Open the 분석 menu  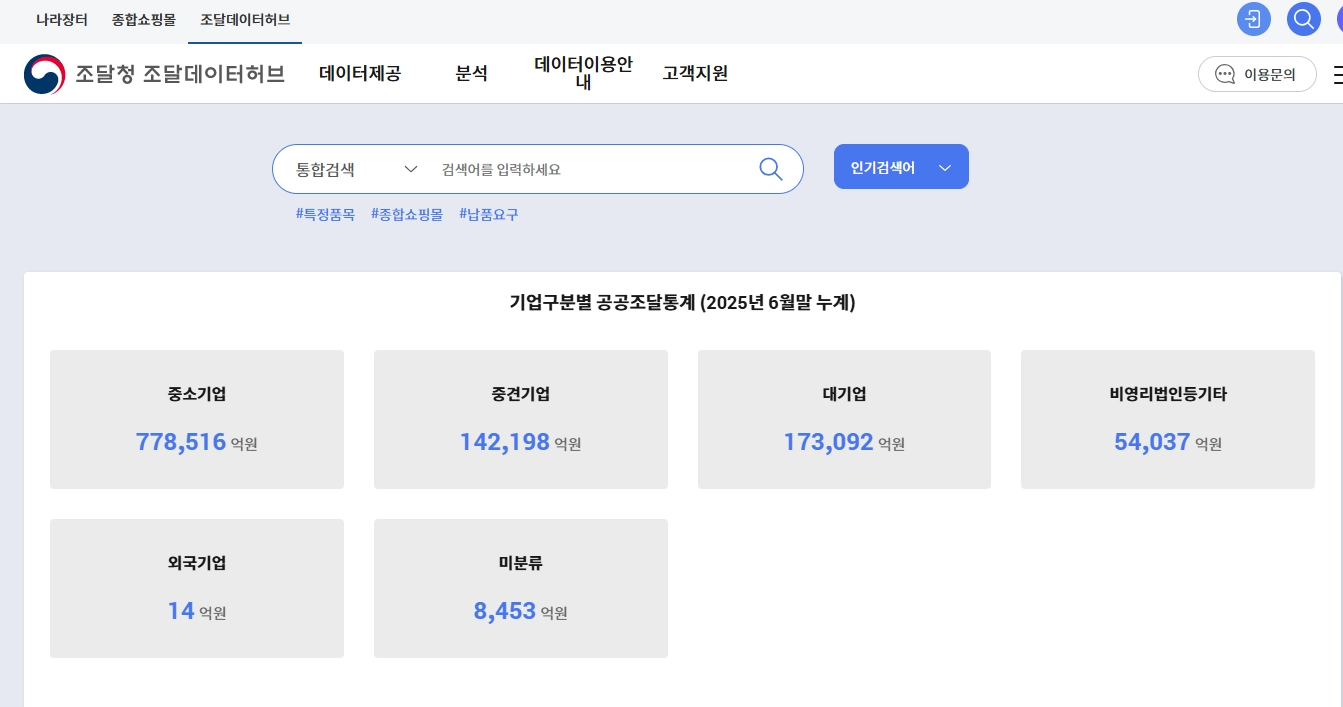coord(471,74)
